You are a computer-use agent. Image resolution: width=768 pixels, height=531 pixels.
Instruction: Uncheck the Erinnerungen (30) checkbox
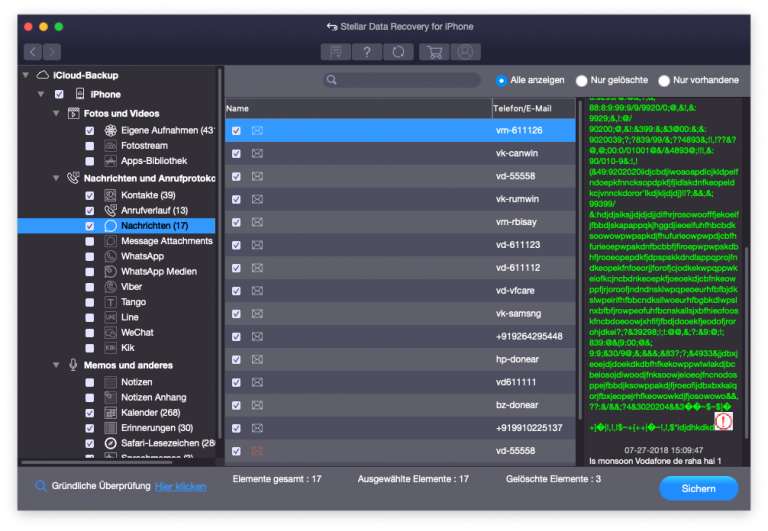(90, 428)
